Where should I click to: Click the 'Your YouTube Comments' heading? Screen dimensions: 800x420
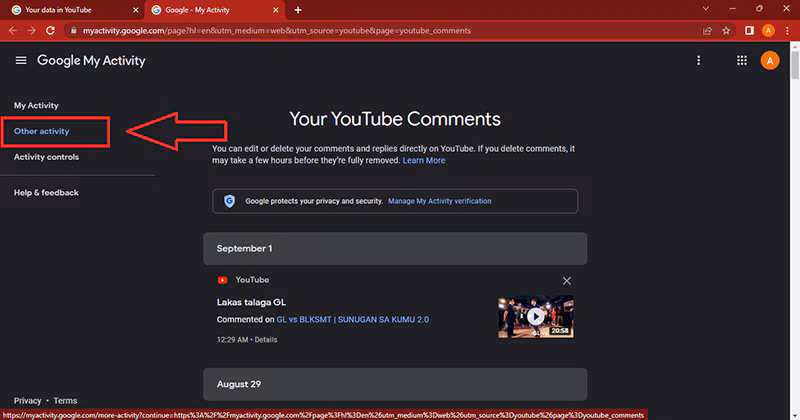(x=395, y=119)
